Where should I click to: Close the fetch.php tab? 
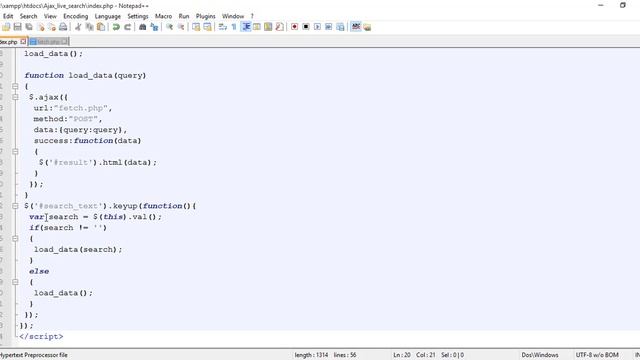(x=65, y=42)
